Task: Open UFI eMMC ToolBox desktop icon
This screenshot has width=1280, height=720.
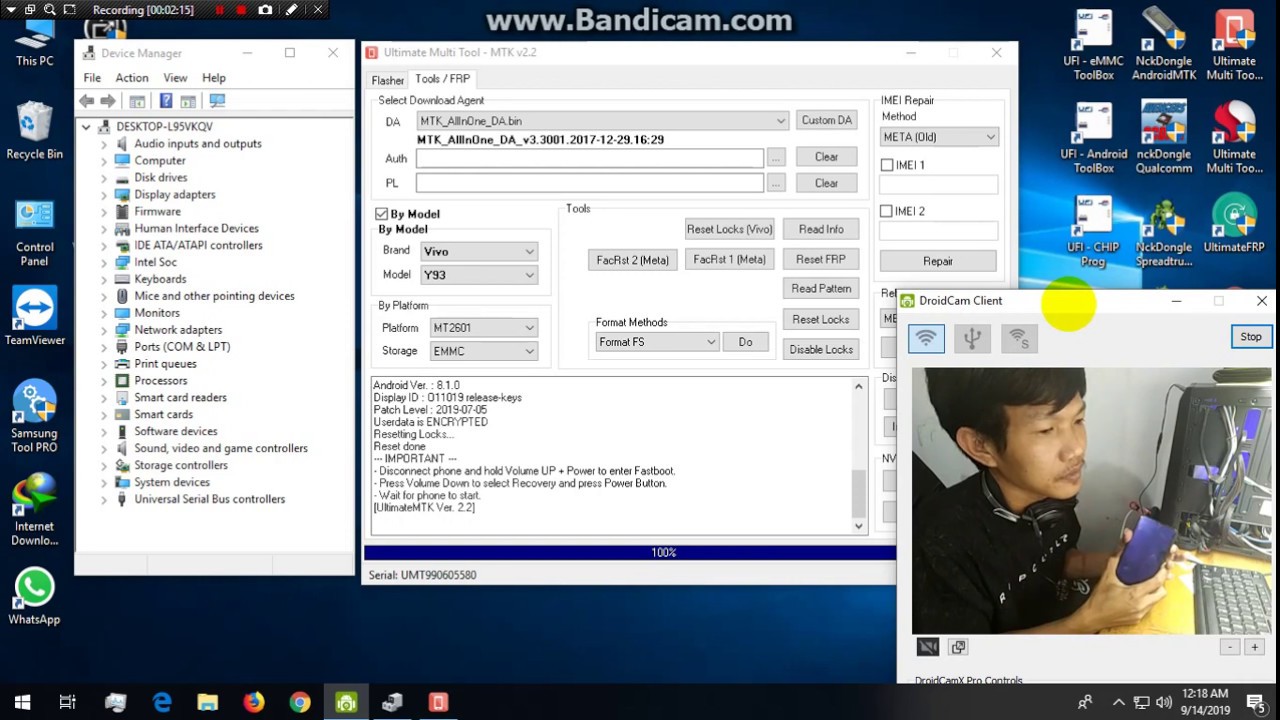Action: 1093,45
